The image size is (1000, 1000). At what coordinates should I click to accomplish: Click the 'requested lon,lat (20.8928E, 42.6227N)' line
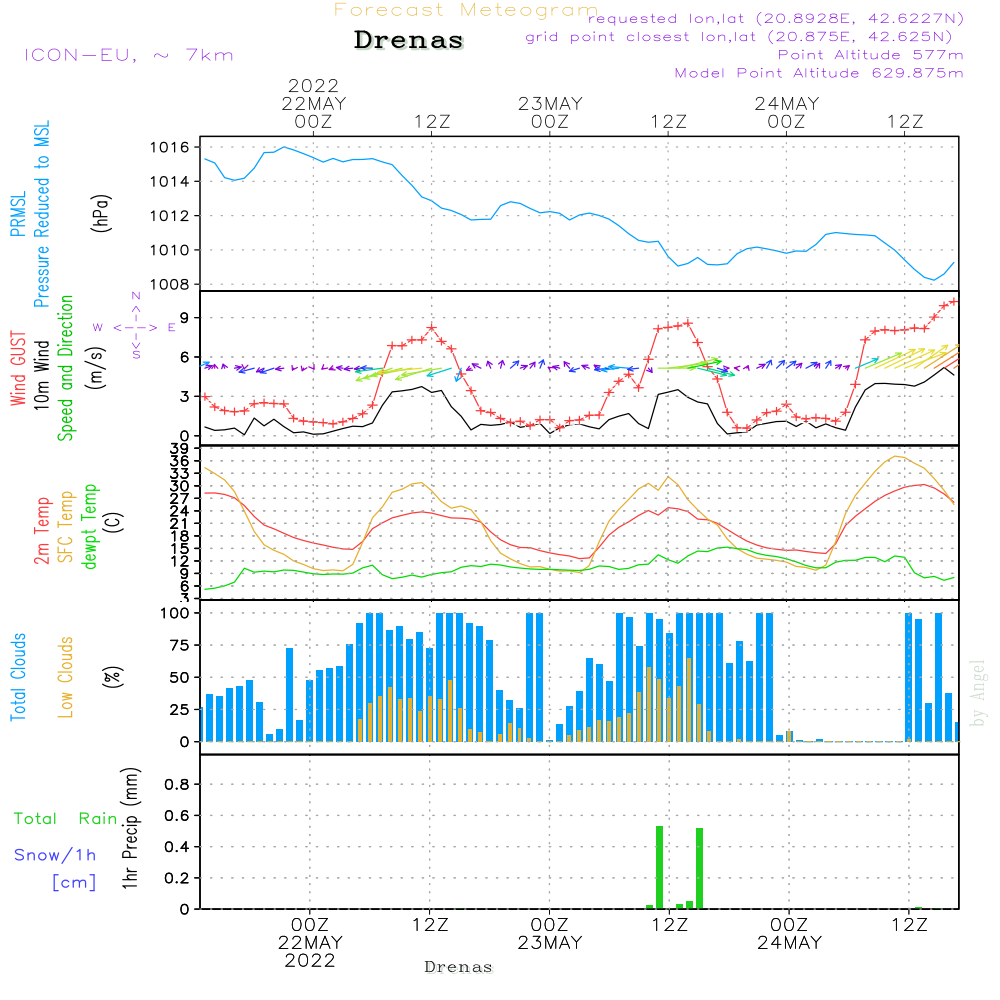[x=776, y=18]
